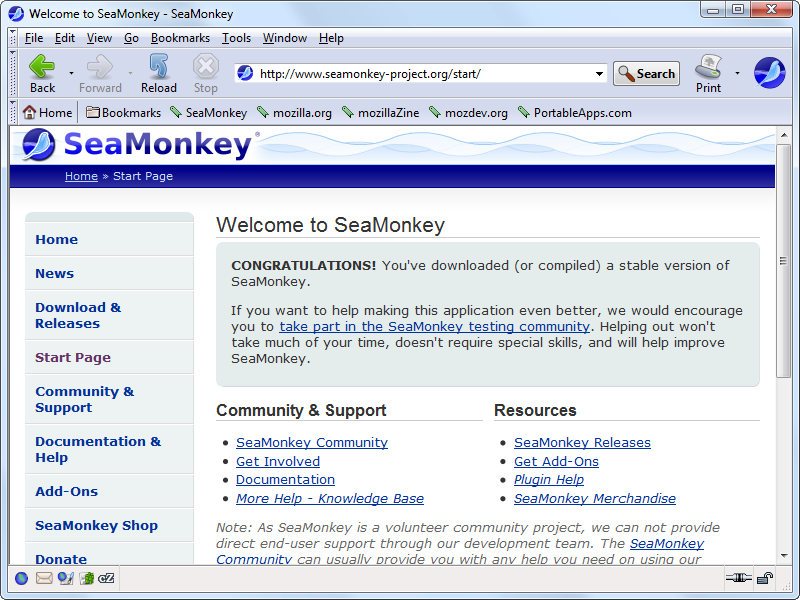Open the Tools menu
Image resolution: width=800 pixels, height=600 pixels.
236,38
